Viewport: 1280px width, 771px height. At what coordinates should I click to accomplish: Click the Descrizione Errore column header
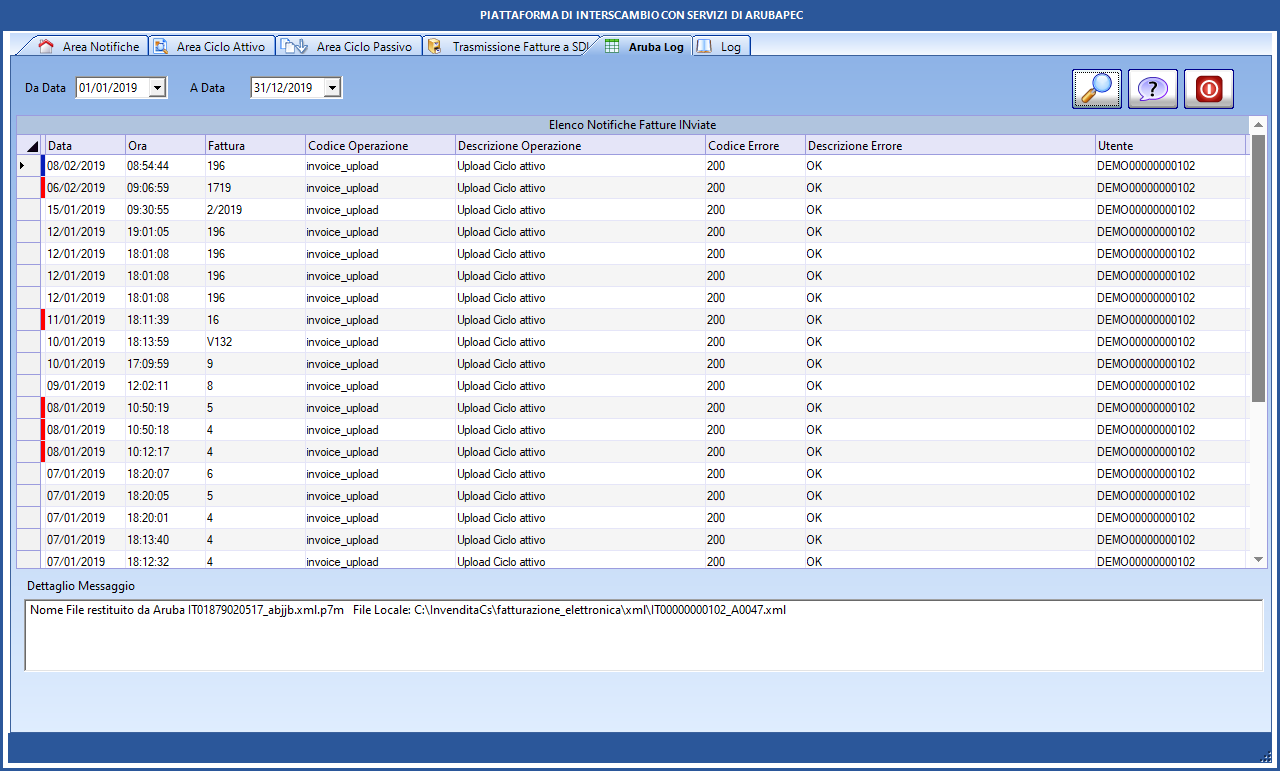click(950, 146)
